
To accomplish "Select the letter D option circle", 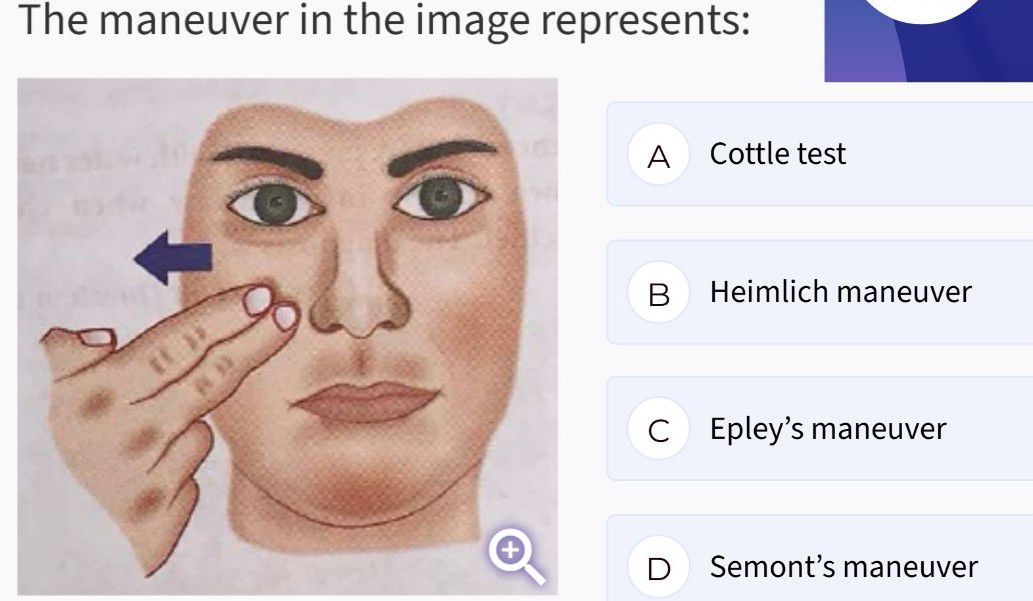I will point(658,567).
